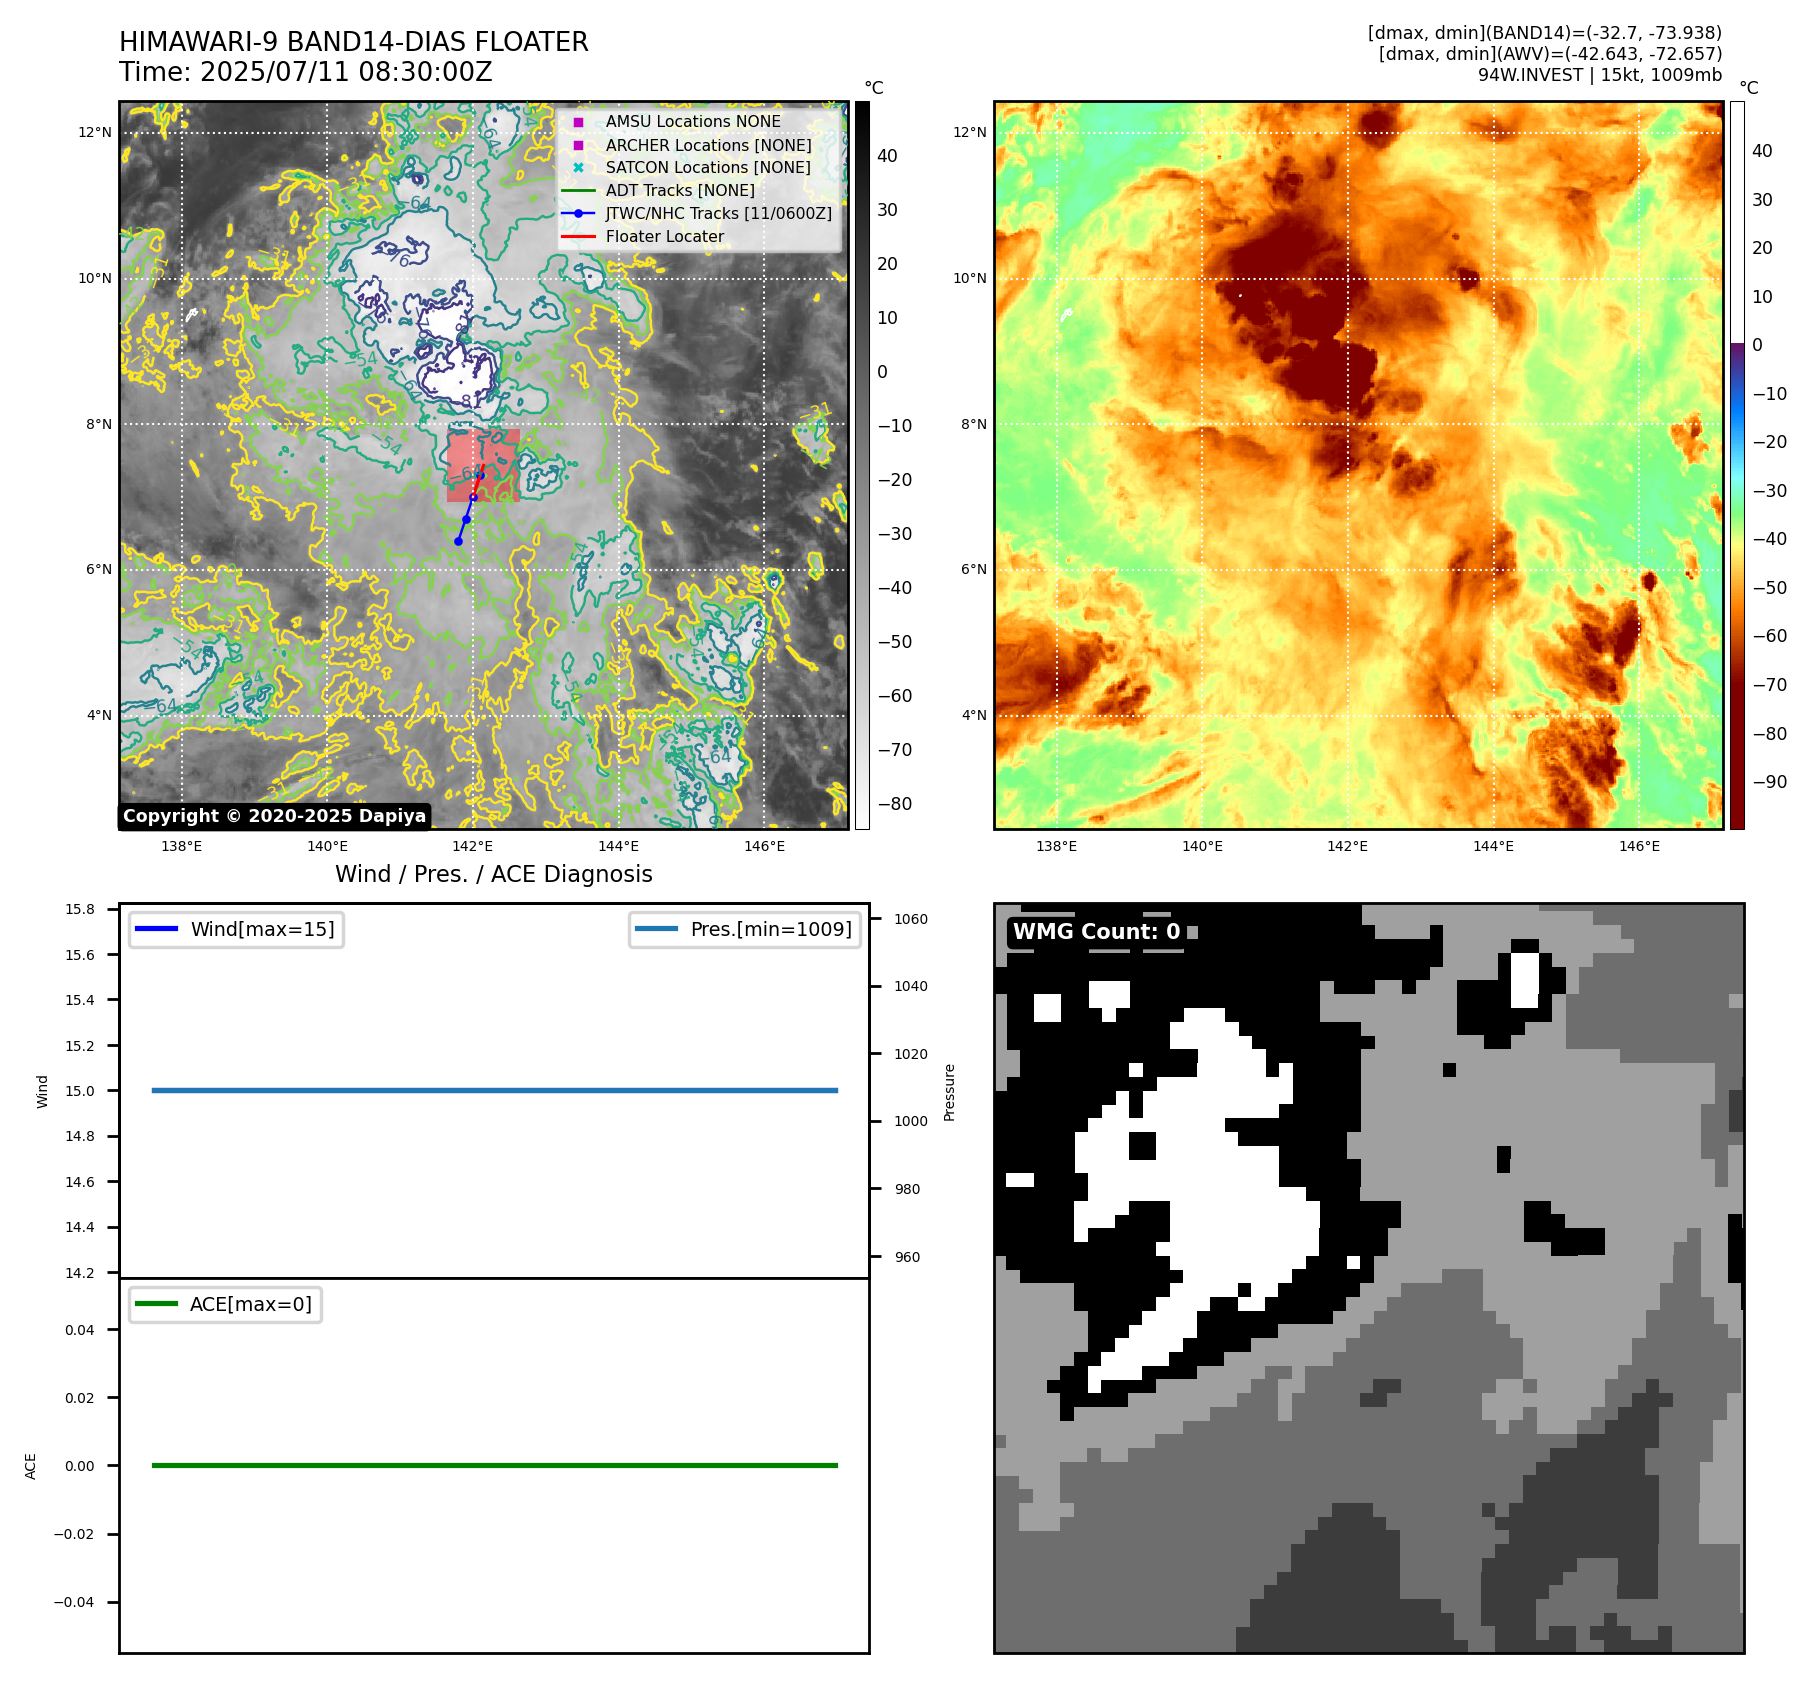Click the magenta ARCHER Locations legend marker
Screen dimensions: 1813x1690
(x=578, y=145)
